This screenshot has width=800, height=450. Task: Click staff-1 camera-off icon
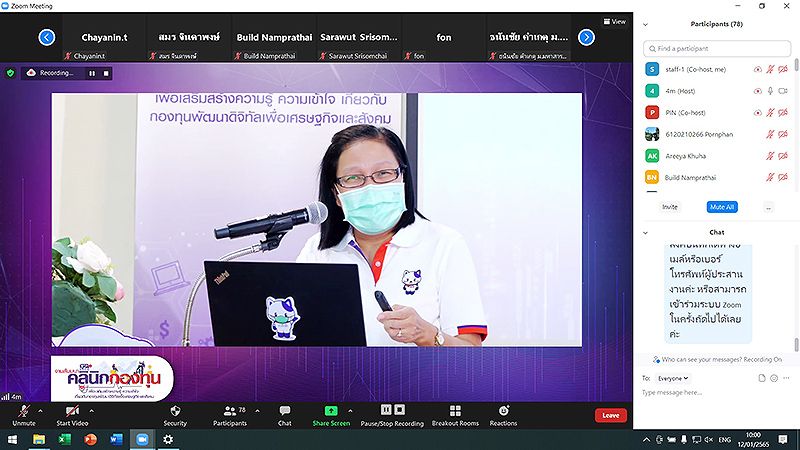783,69
